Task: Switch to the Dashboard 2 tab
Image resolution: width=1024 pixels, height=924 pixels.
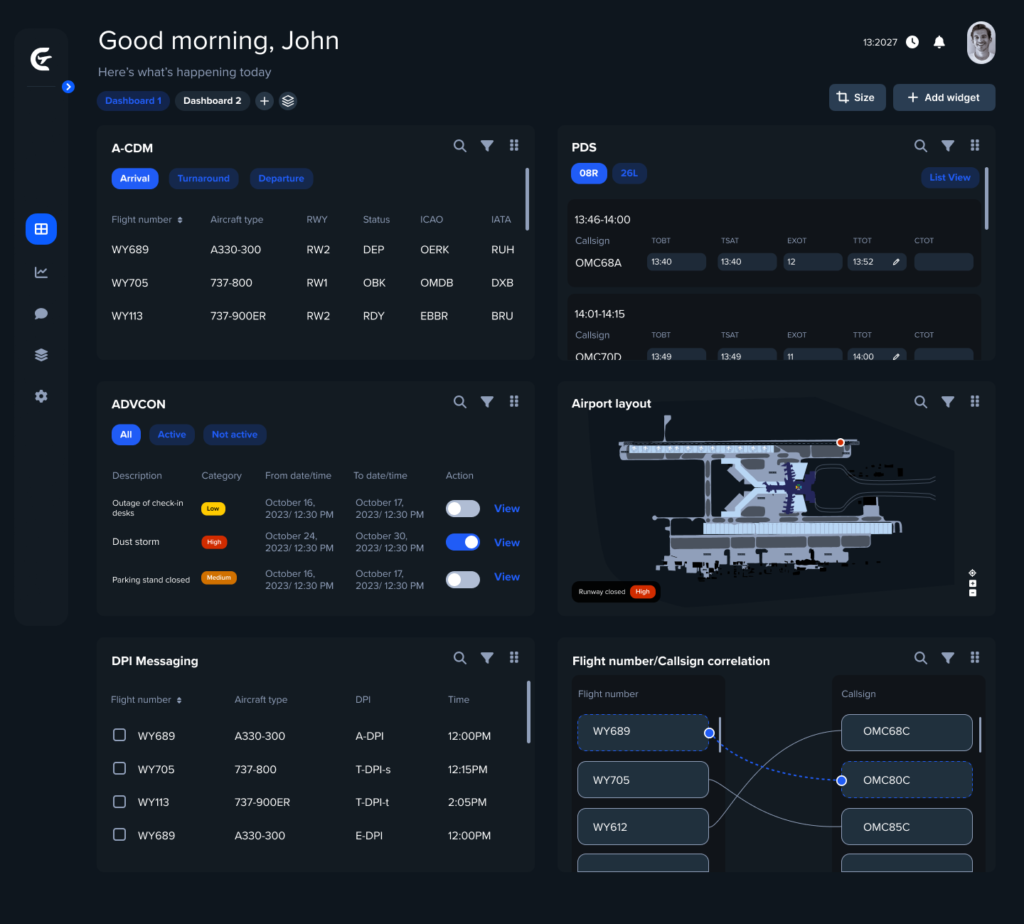Action: tap(212, 101)
